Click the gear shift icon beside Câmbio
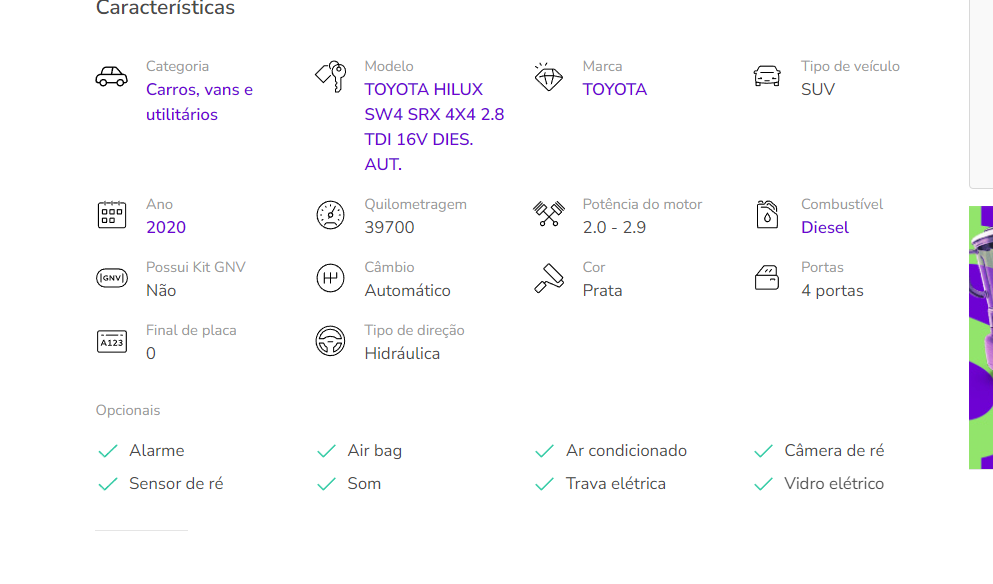The width and height of the screenshot is (993, 584). [330, 278]
